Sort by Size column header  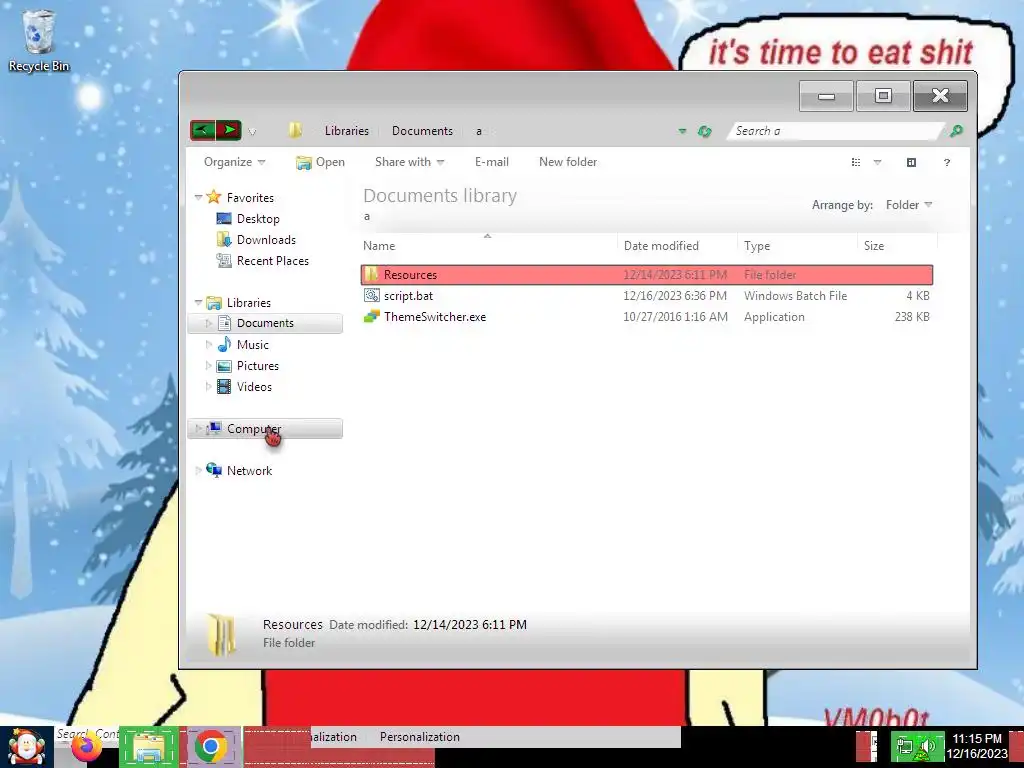pyautogui.click(x=897, y=246)
